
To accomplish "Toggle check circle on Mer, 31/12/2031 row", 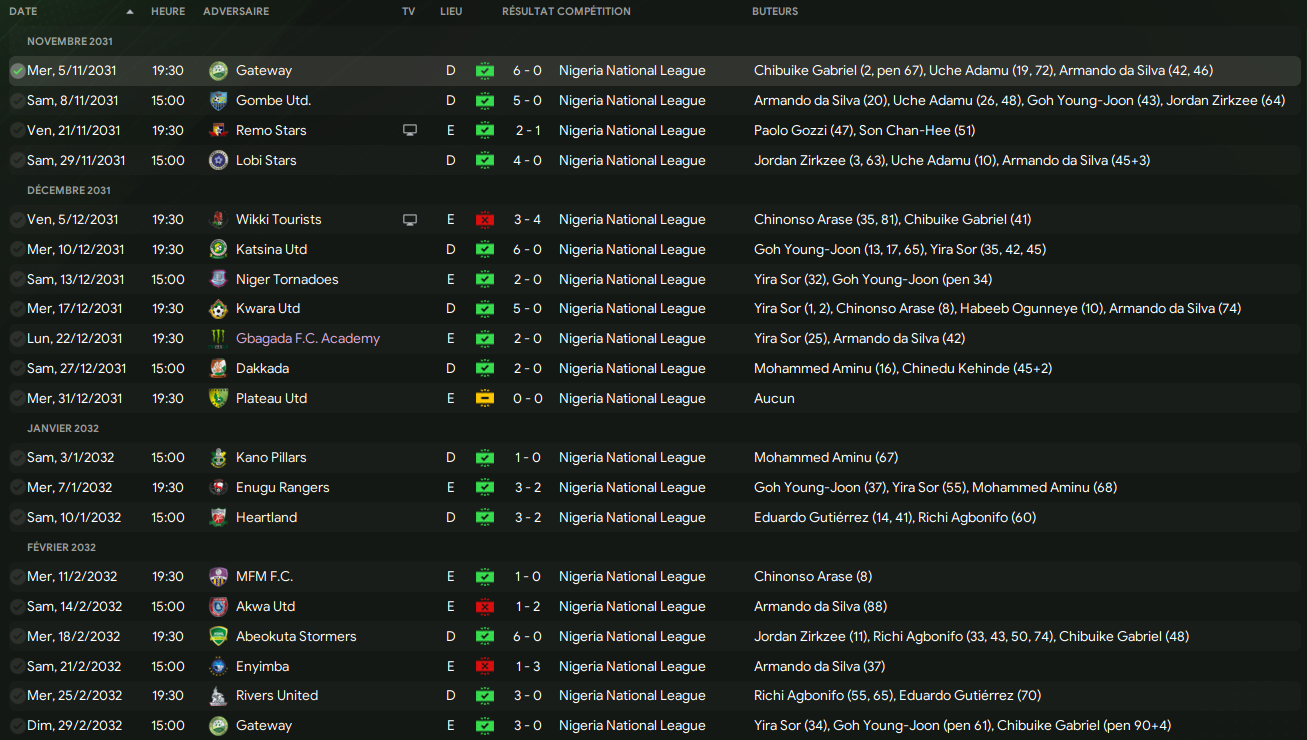I will [x=17, y=398].
